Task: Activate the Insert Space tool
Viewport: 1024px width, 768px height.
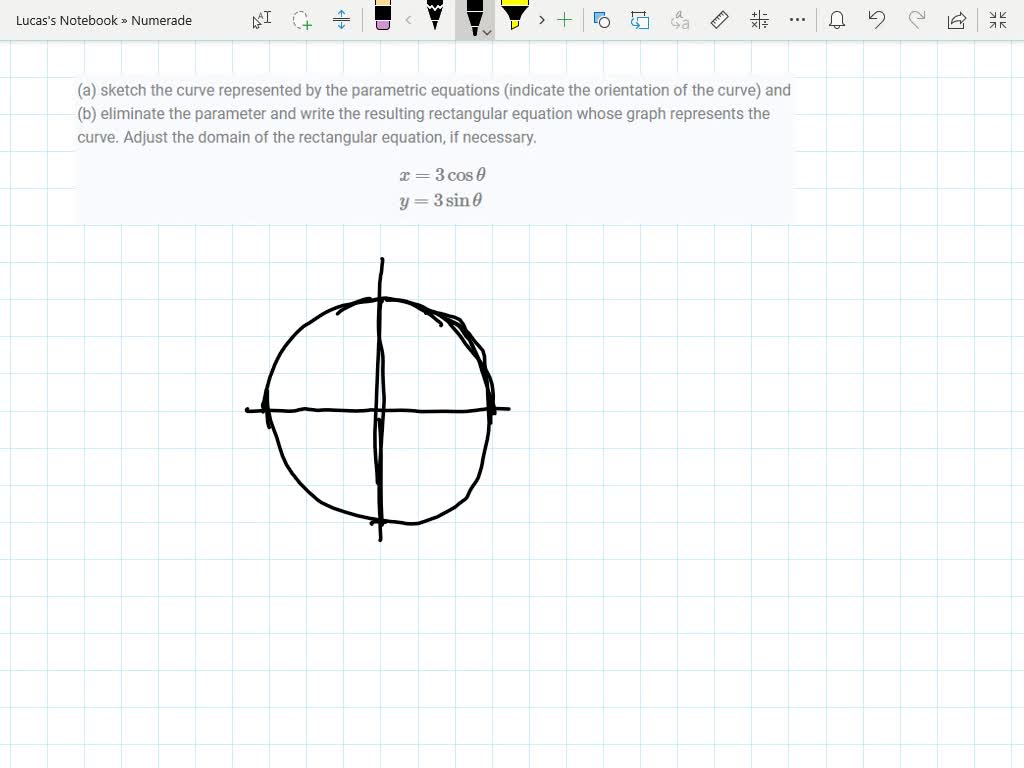Action: click(341, 20)
